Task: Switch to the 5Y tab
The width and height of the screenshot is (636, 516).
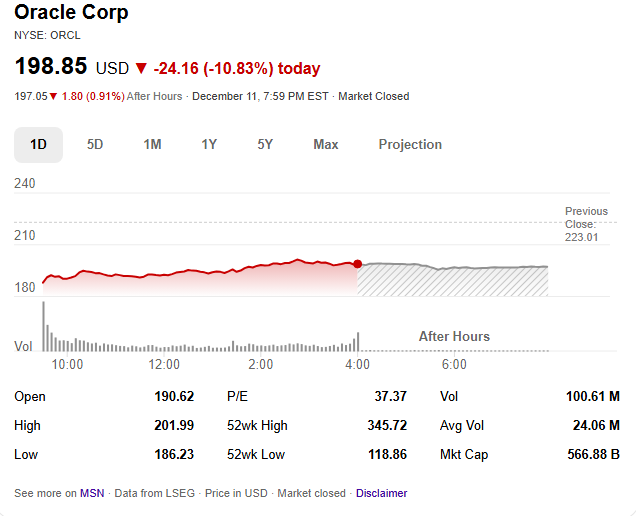Action: click(265, 144)
